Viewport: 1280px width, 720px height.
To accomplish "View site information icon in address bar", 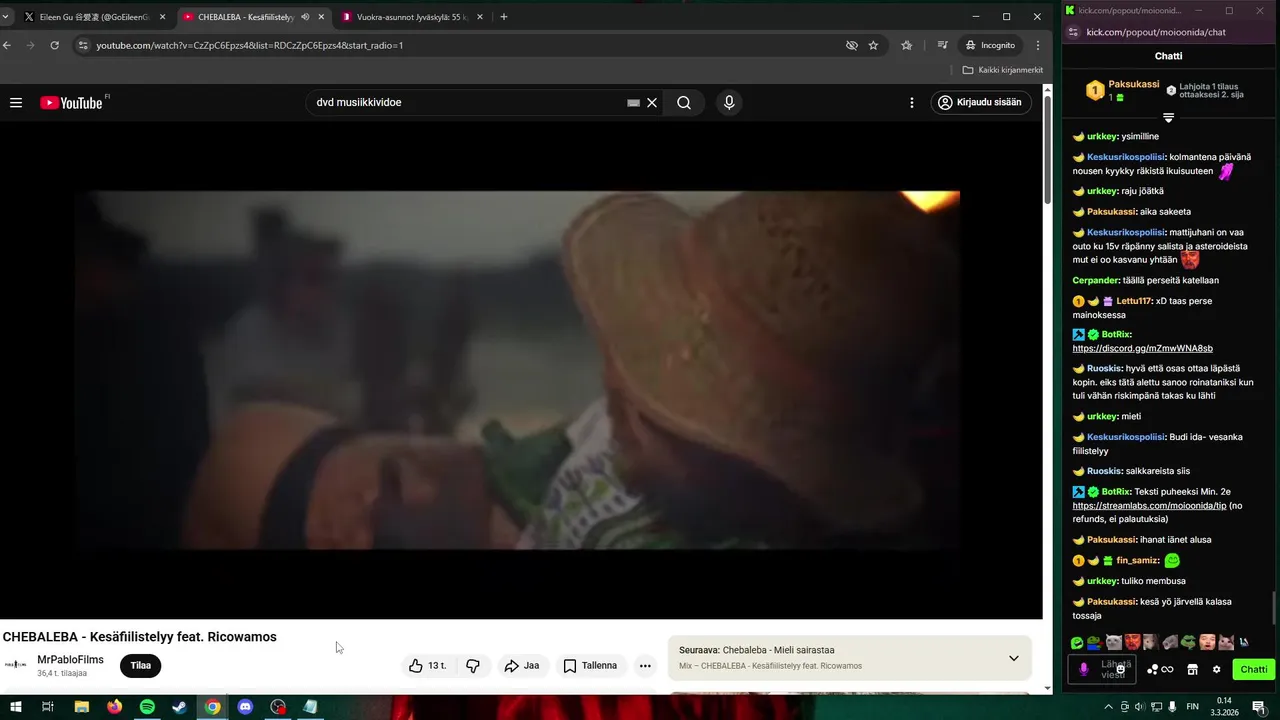I will click(83, 45).
